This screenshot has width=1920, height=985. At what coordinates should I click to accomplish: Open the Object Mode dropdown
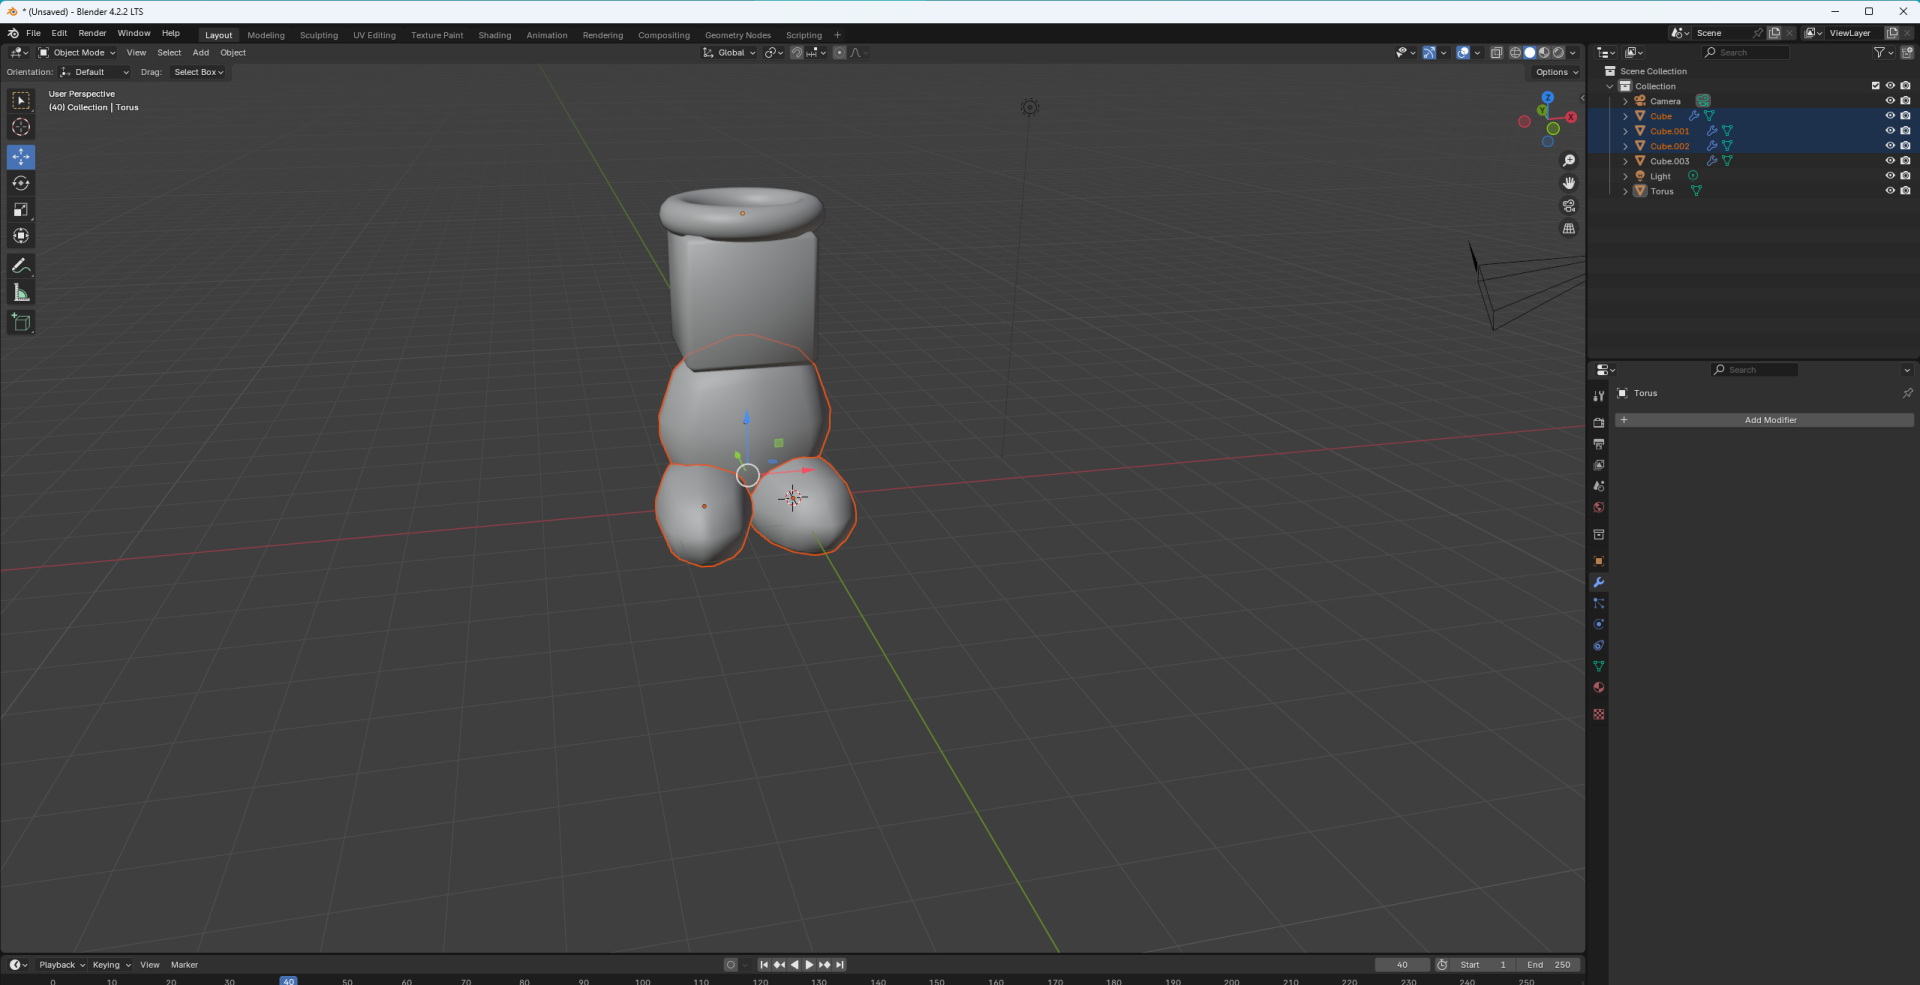click(78, 53)
